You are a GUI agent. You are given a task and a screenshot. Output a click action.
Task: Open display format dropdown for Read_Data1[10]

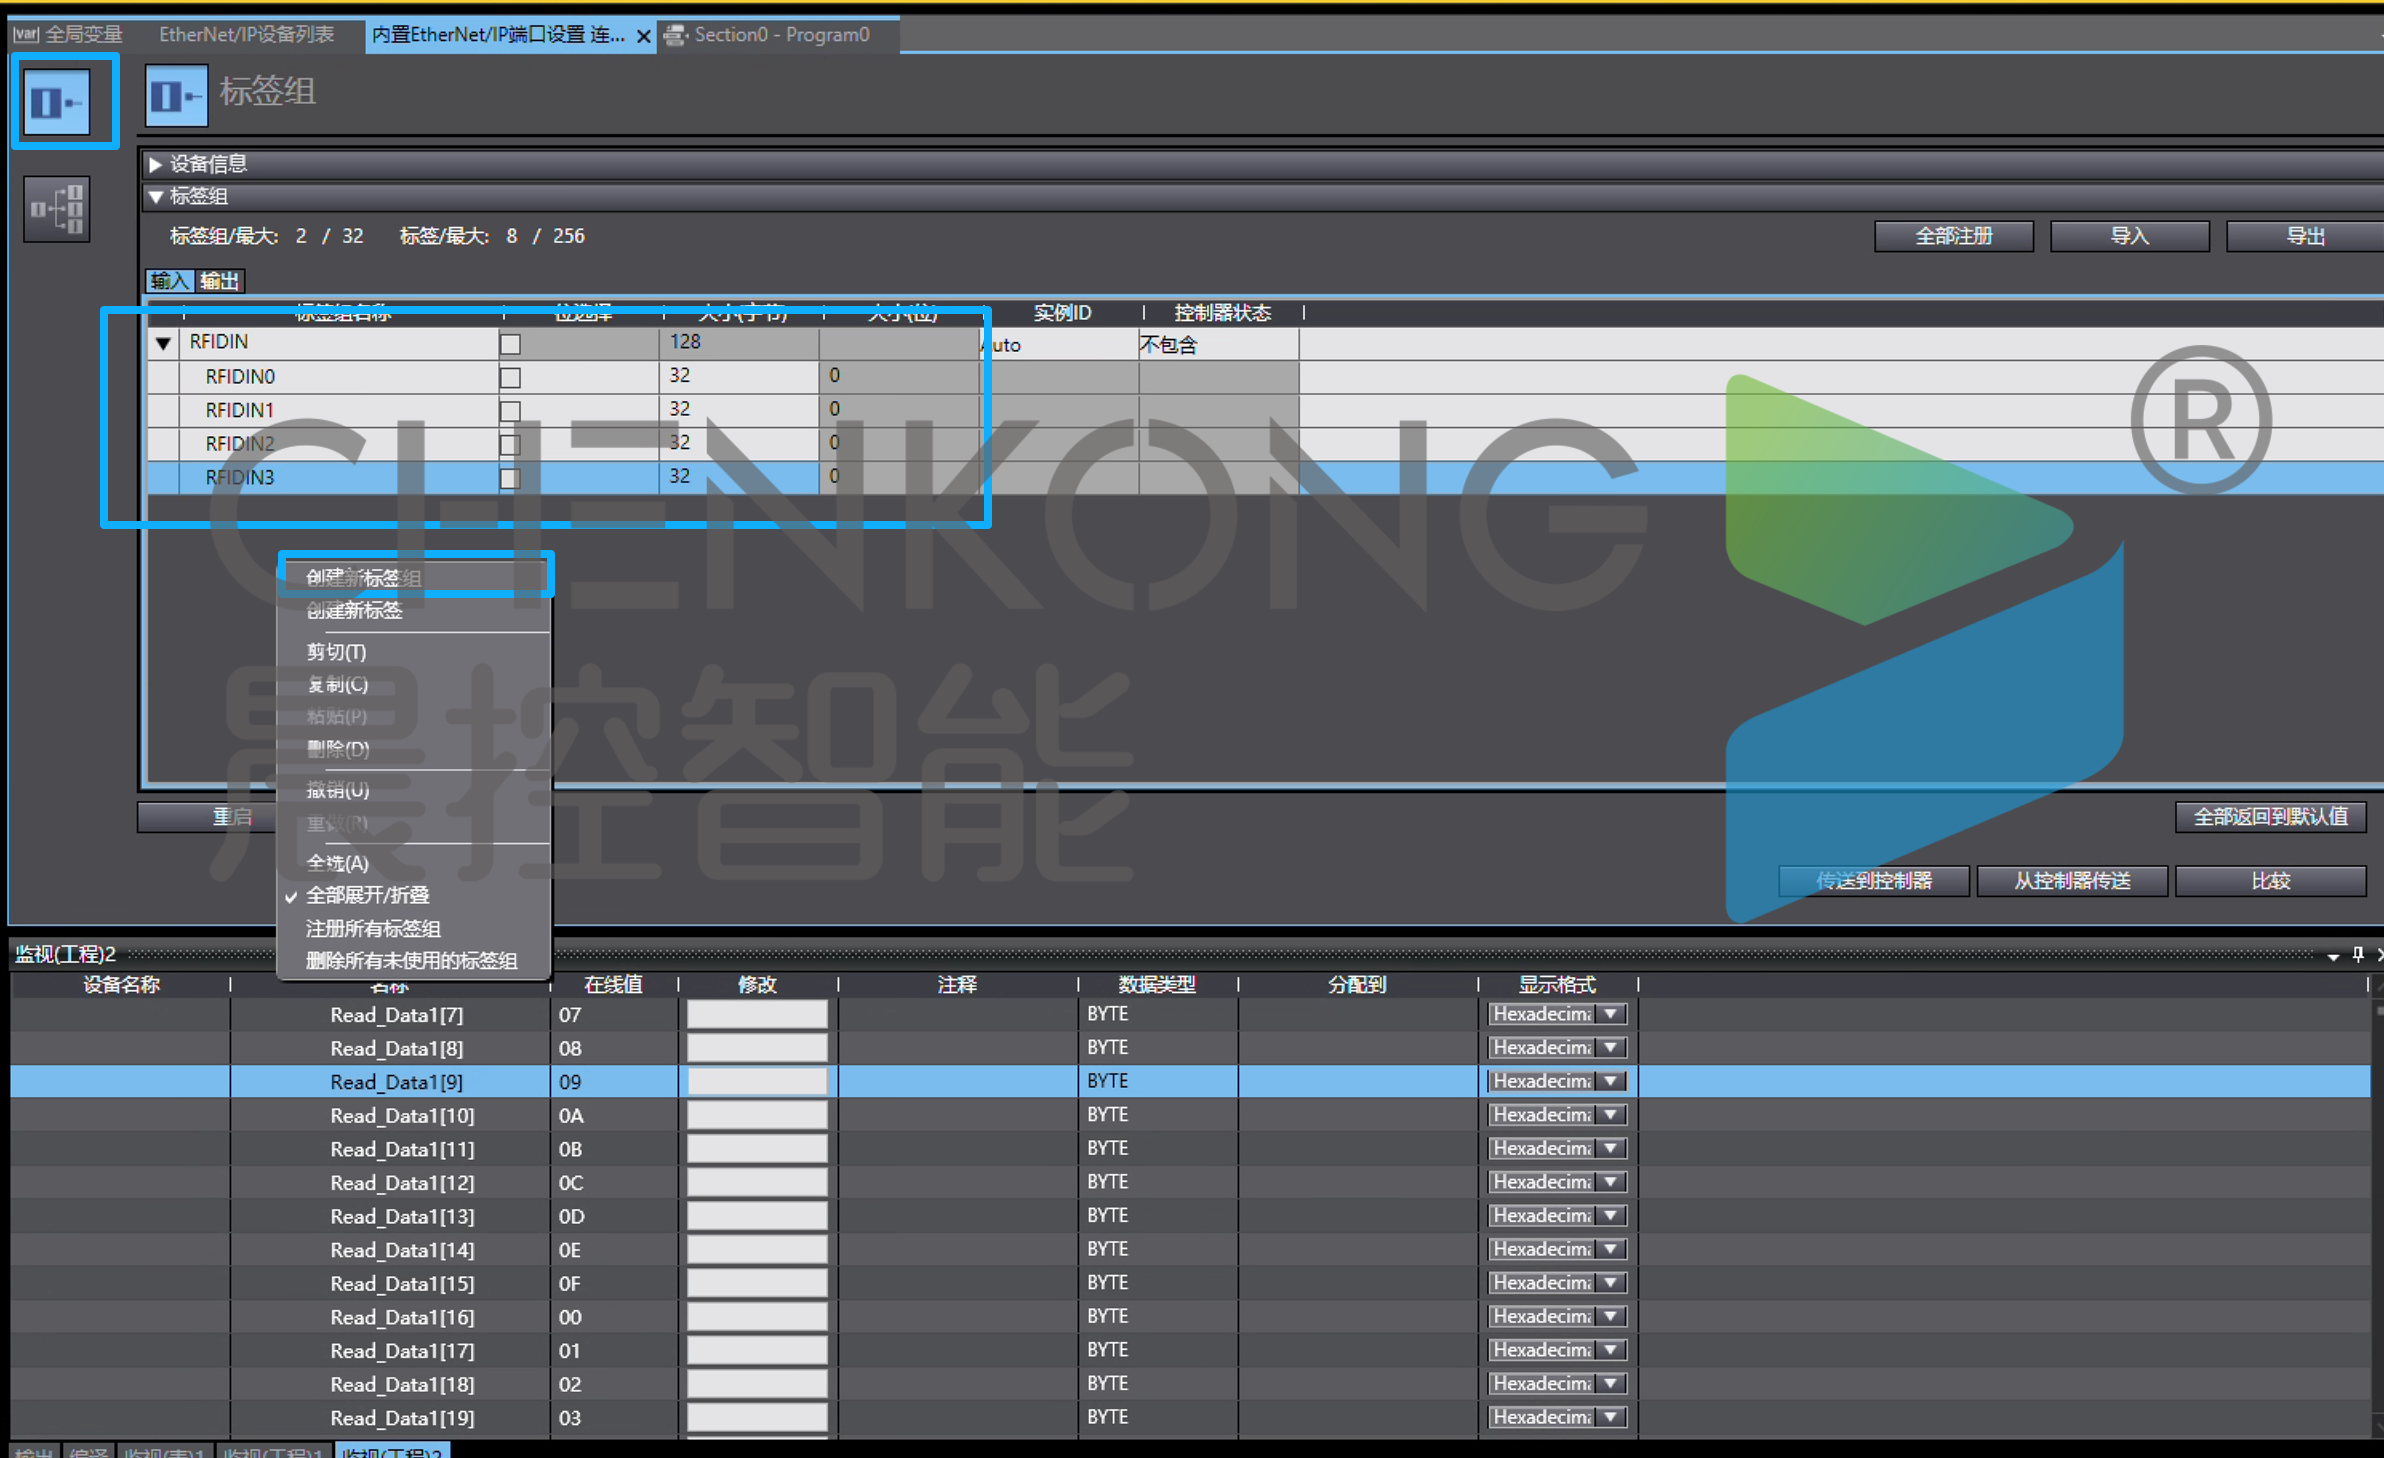click(1610, 1115)
